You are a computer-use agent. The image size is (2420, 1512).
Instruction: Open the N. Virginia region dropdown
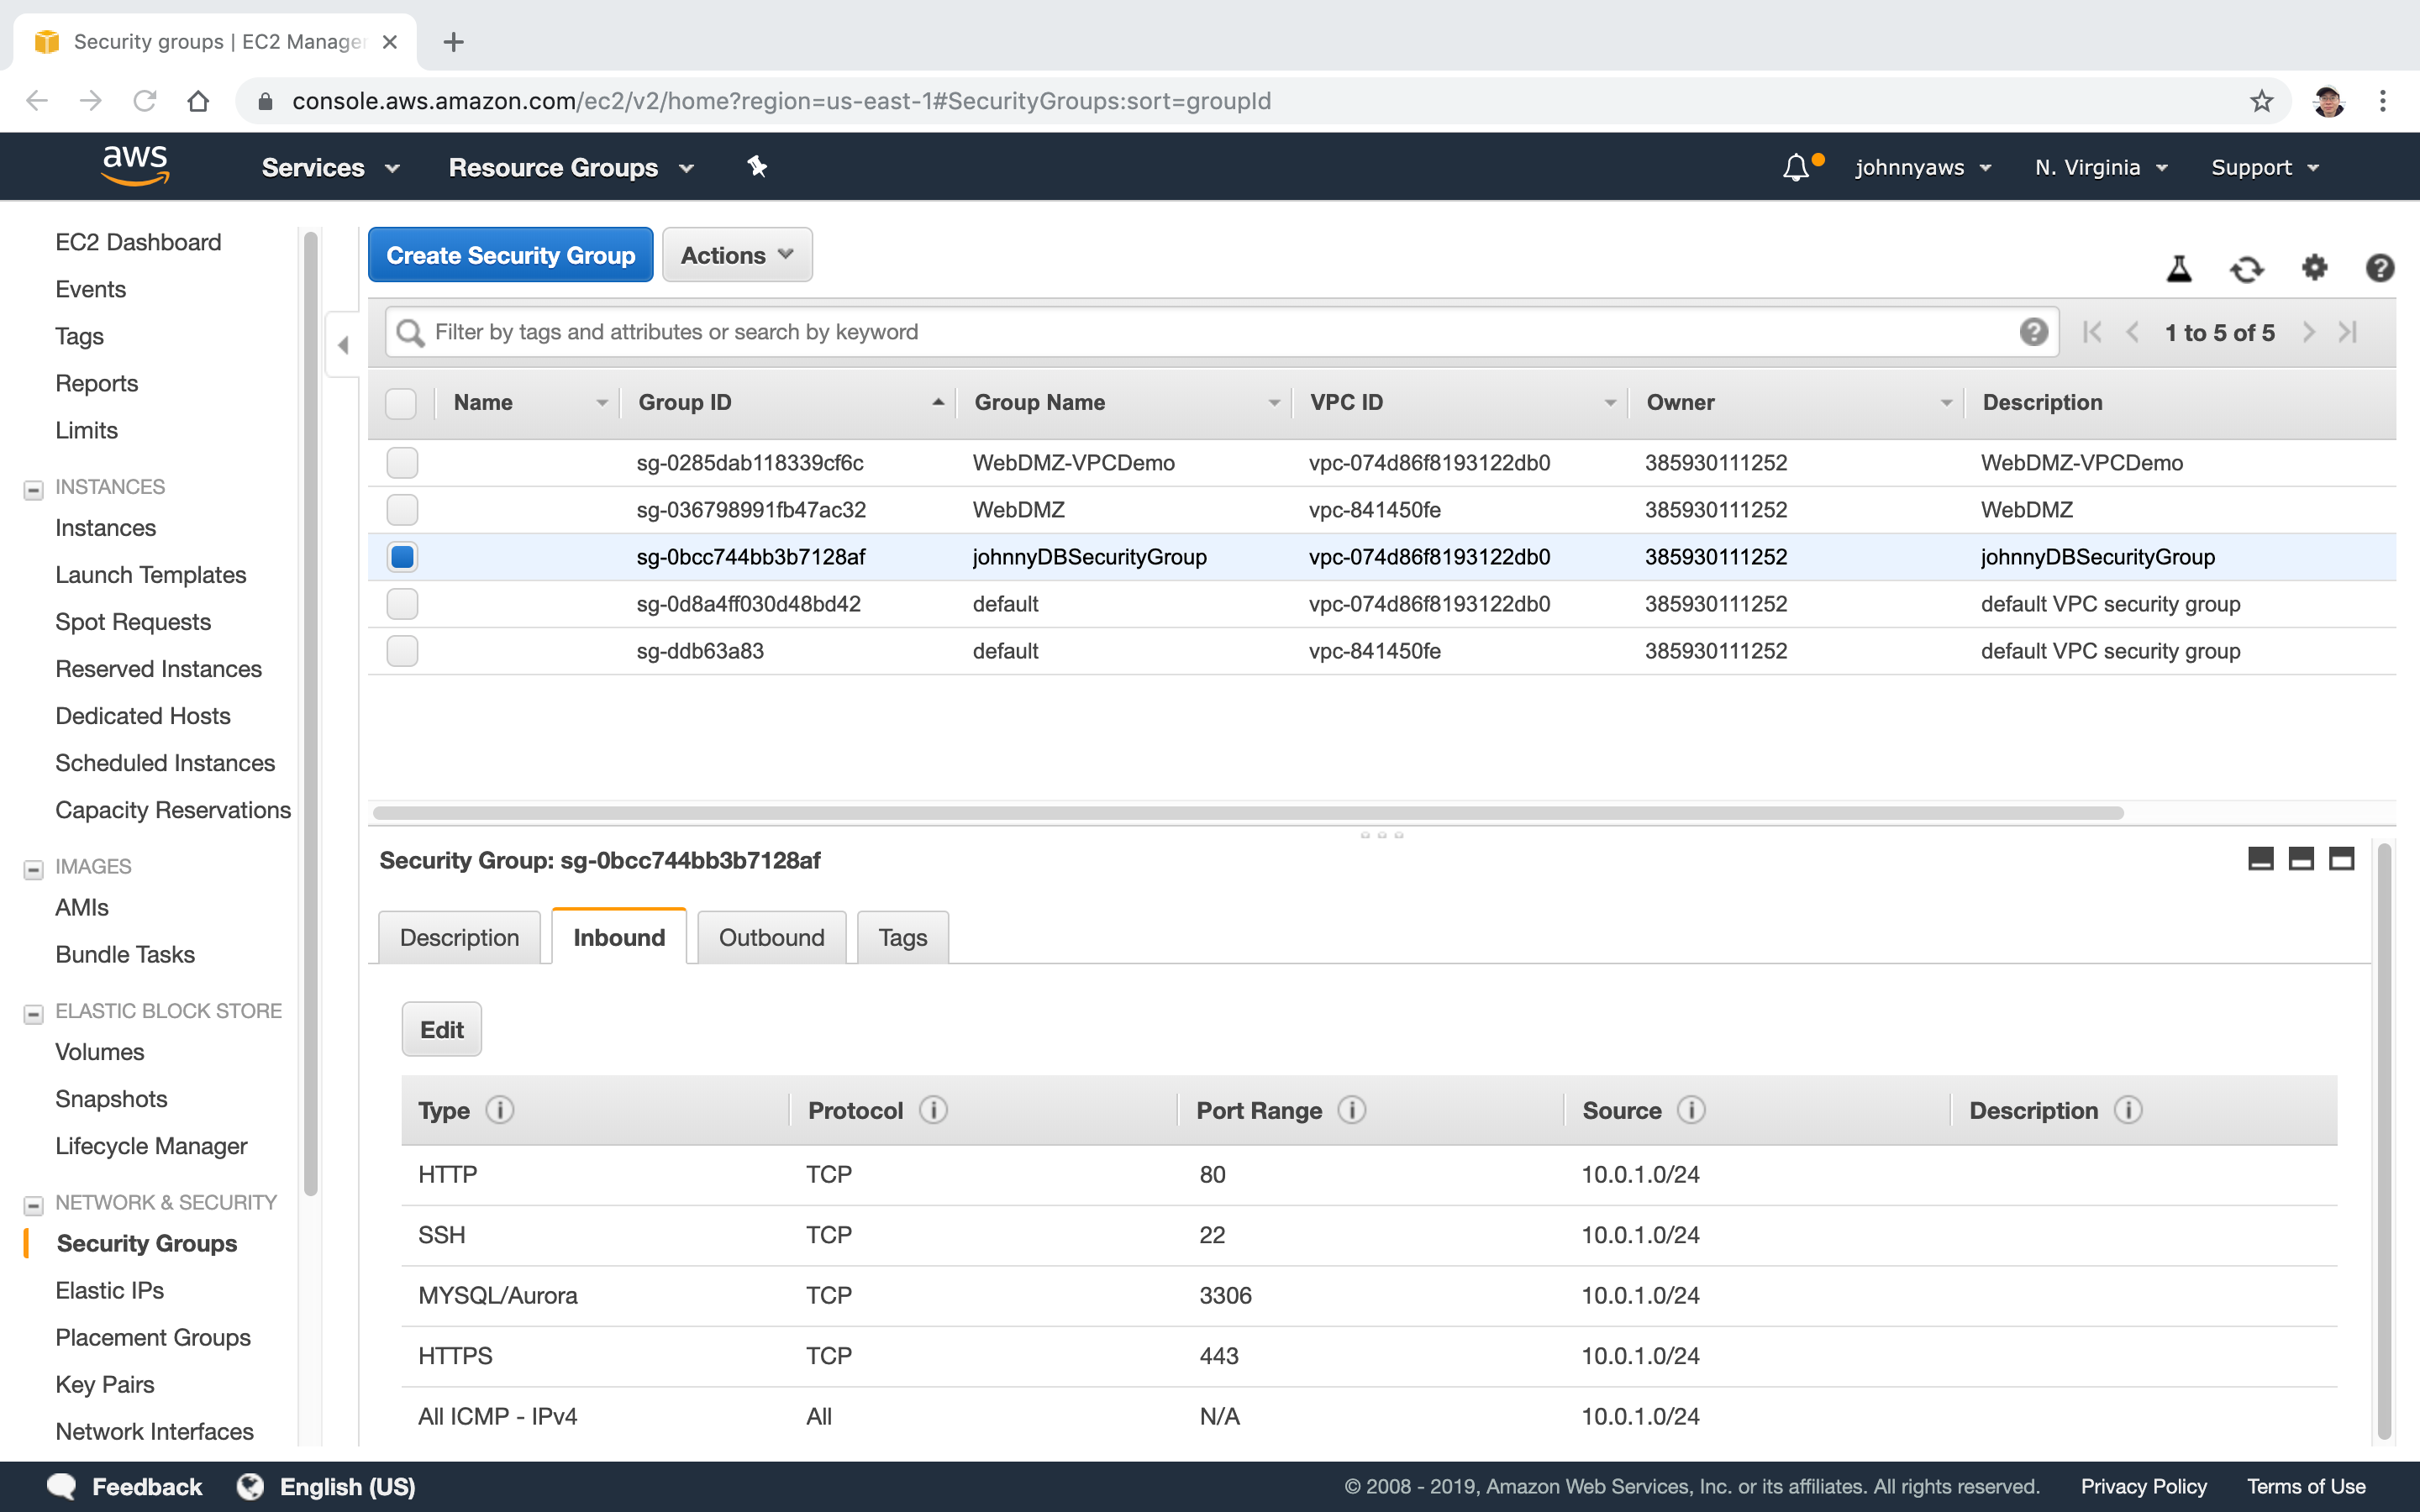click(2101, 168)
